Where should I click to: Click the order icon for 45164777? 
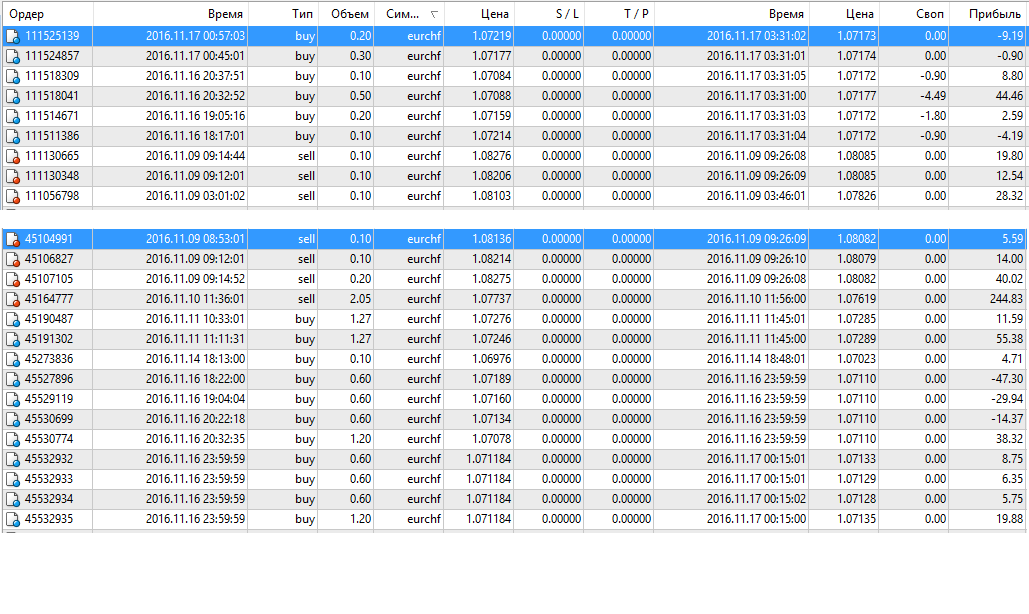click(12, 300)
